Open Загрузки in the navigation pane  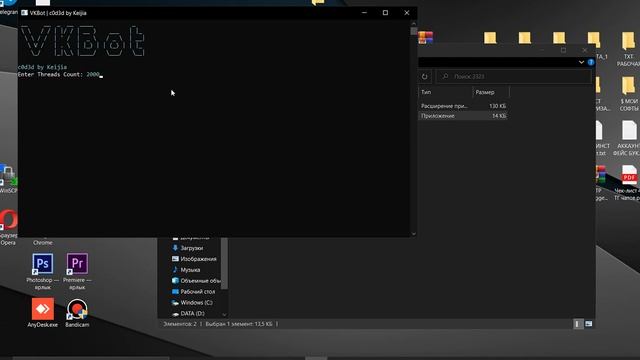tap(191, 248)
